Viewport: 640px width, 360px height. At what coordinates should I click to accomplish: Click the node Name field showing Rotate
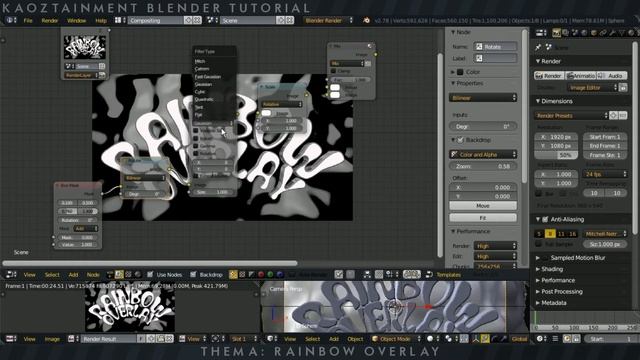tap(495, 47)
